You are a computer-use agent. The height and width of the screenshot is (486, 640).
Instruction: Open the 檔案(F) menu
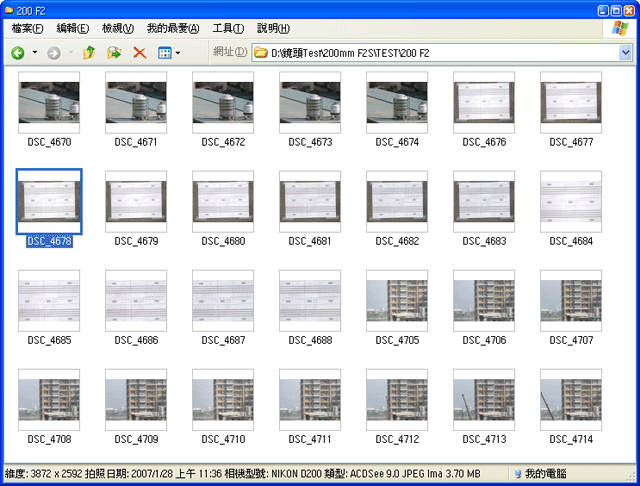pyautogui.click(x=27, y=28)
